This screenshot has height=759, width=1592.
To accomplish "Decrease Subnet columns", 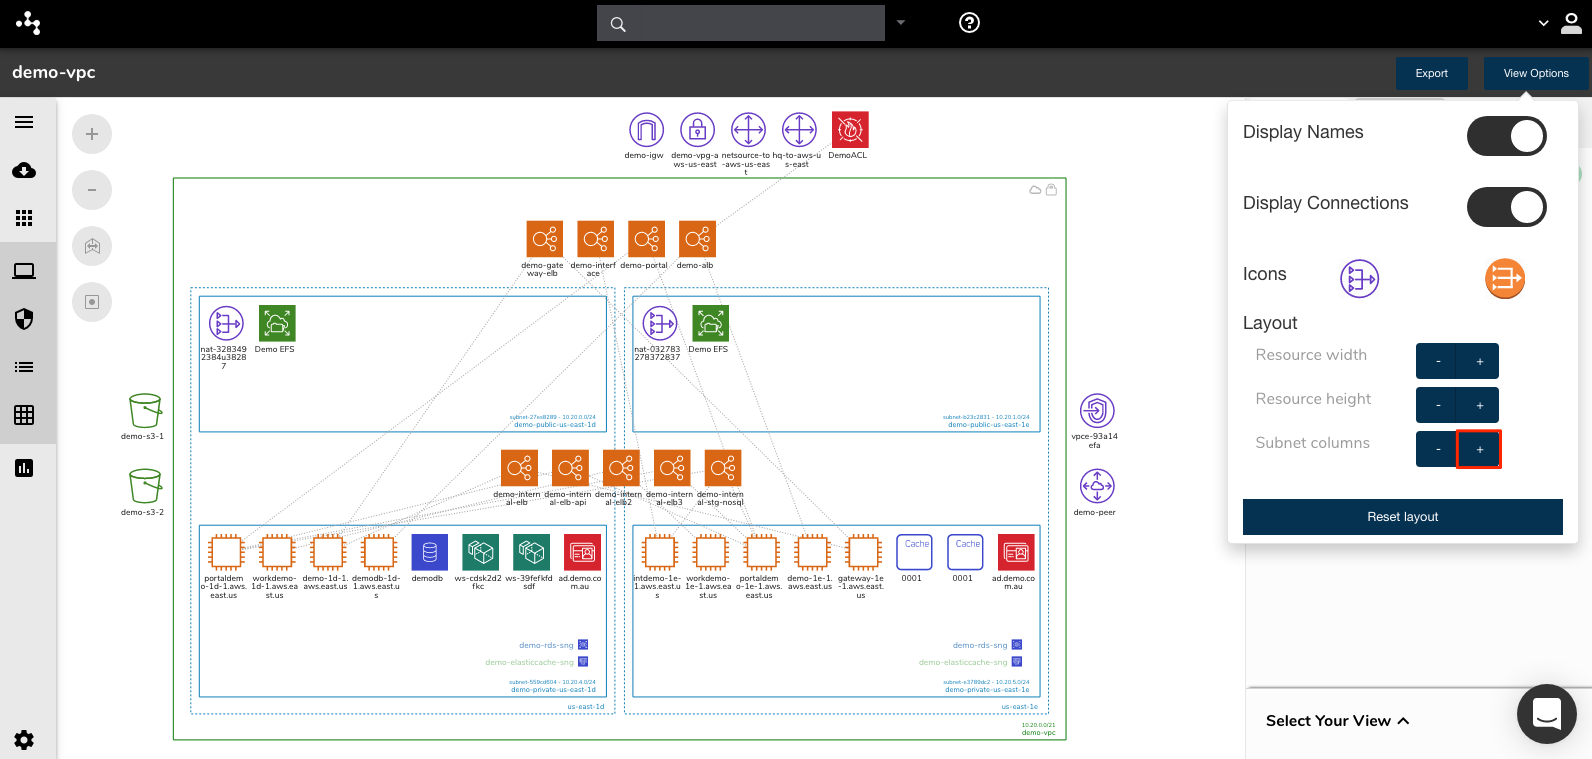I will pyautogui.click(x=1437, y=449).
